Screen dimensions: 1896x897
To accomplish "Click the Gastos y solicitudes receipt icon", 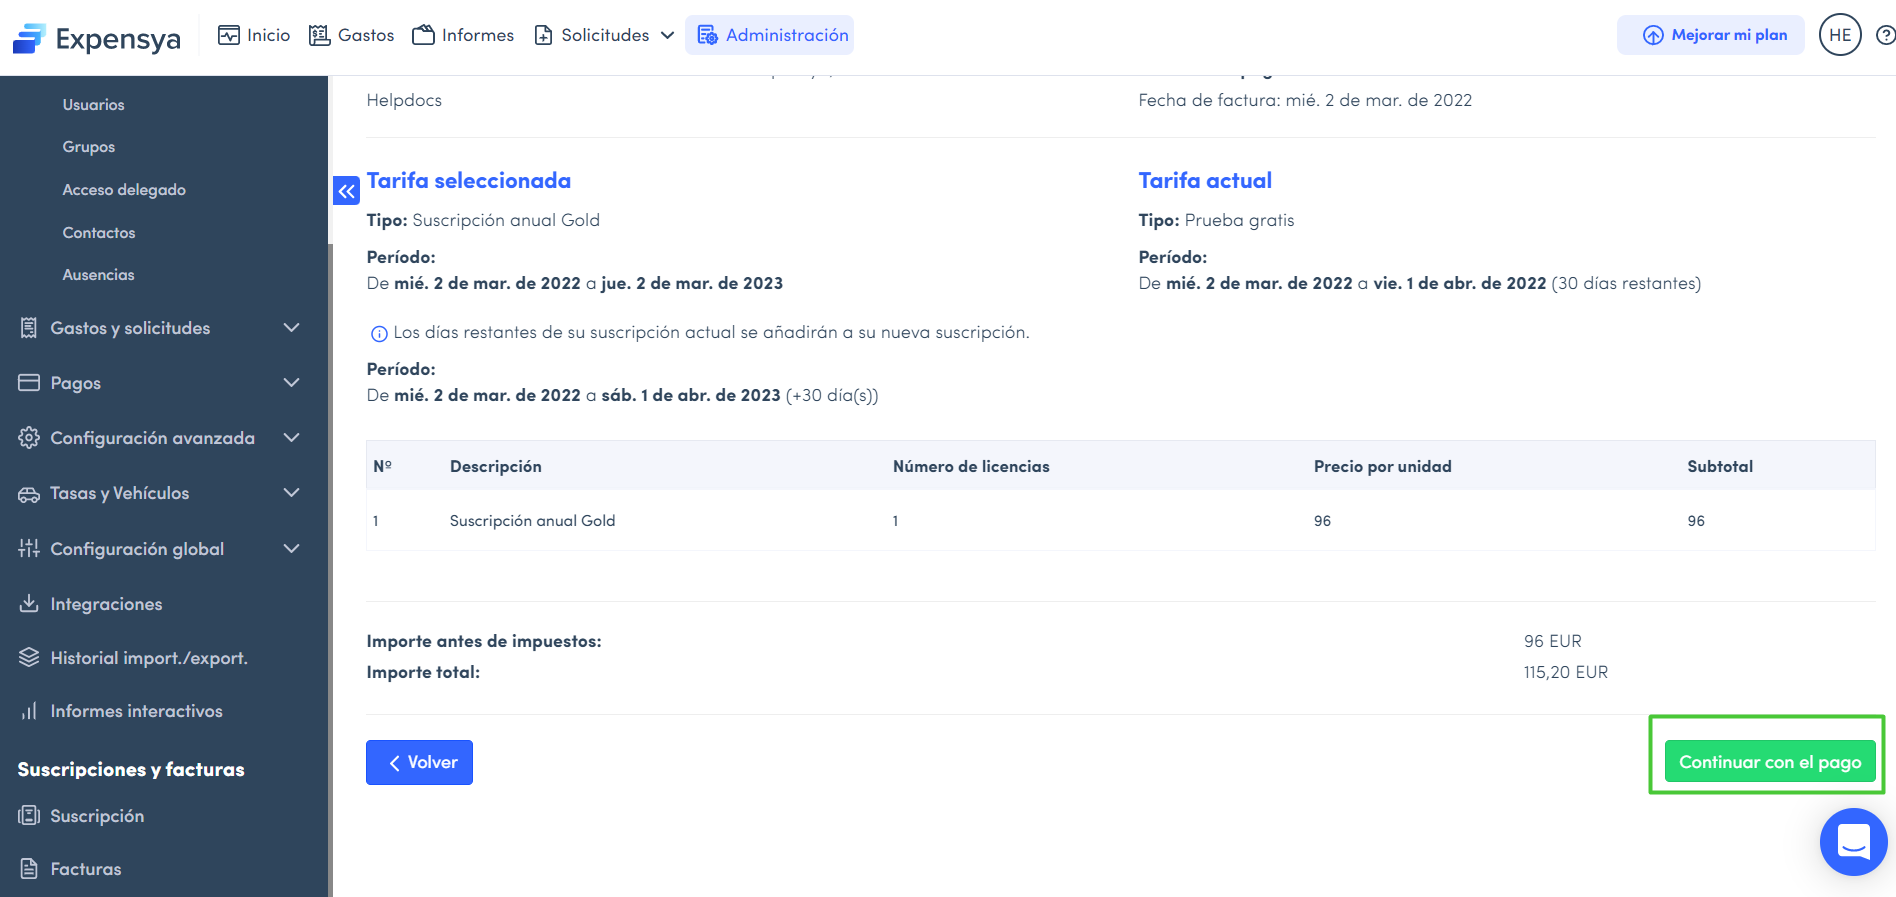I will click(x=29, y=328).
